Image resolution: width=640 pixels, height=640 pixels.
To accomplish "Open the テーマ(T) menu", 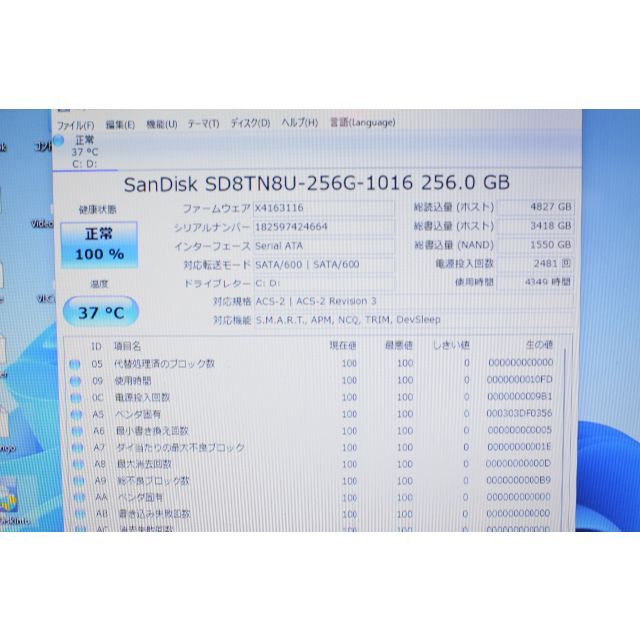I will coord(203,124).
